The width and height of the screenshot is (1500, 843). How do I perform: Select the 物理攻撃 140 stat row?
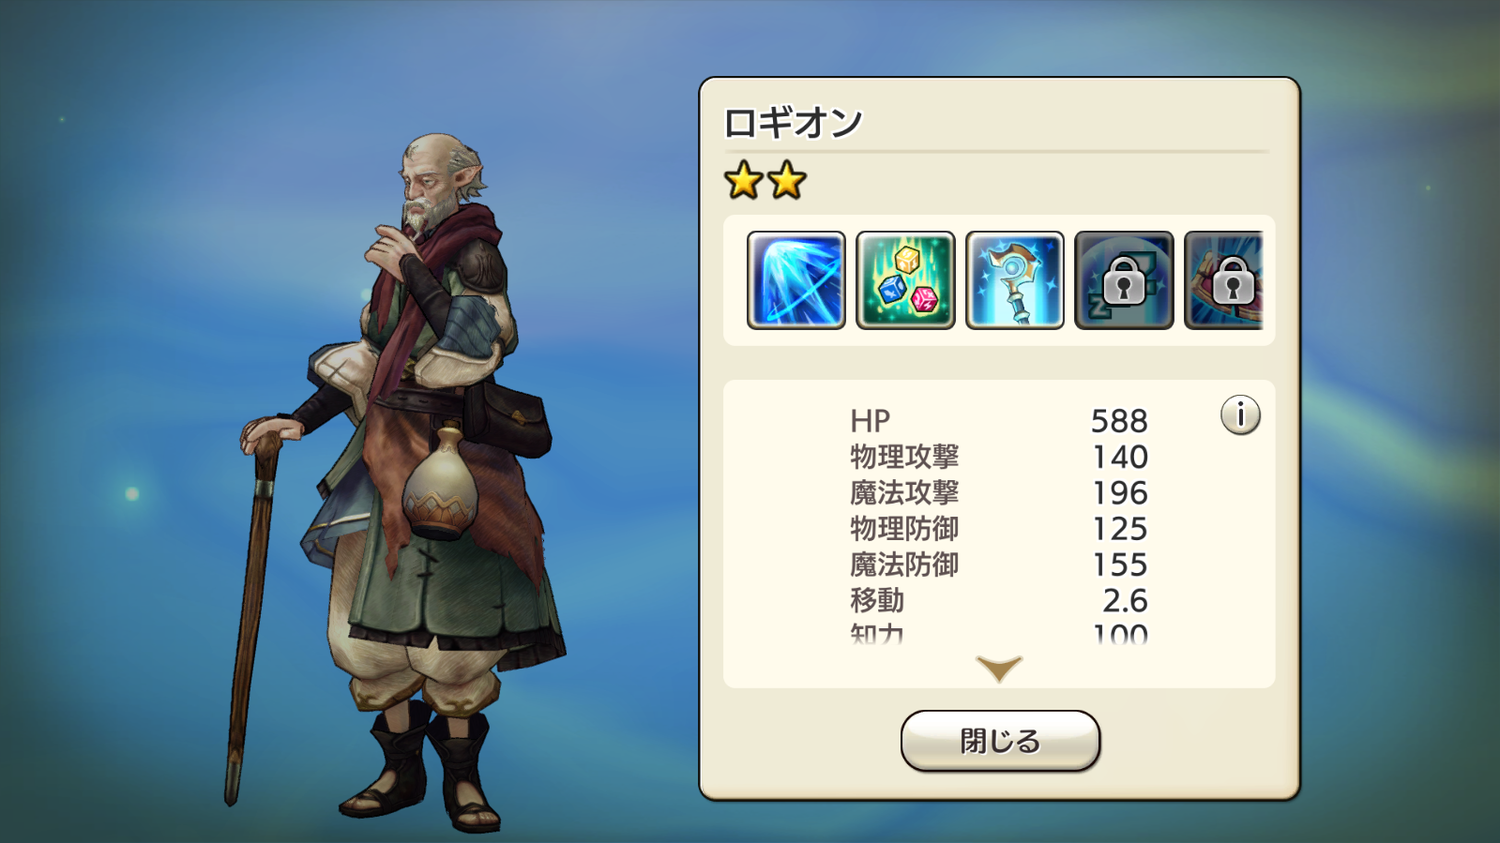coord(999,457)
